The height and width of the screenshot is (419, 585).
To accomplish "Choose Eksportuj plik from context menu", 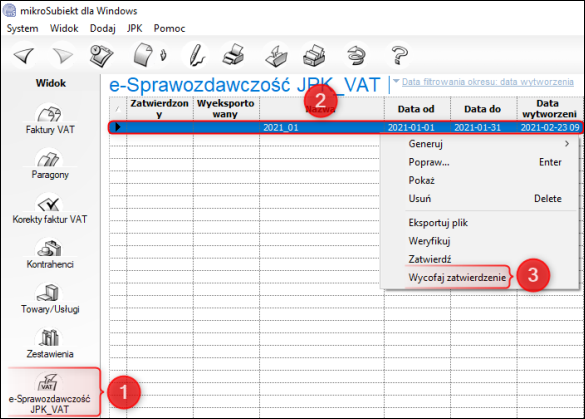I will tap(480, 223).
